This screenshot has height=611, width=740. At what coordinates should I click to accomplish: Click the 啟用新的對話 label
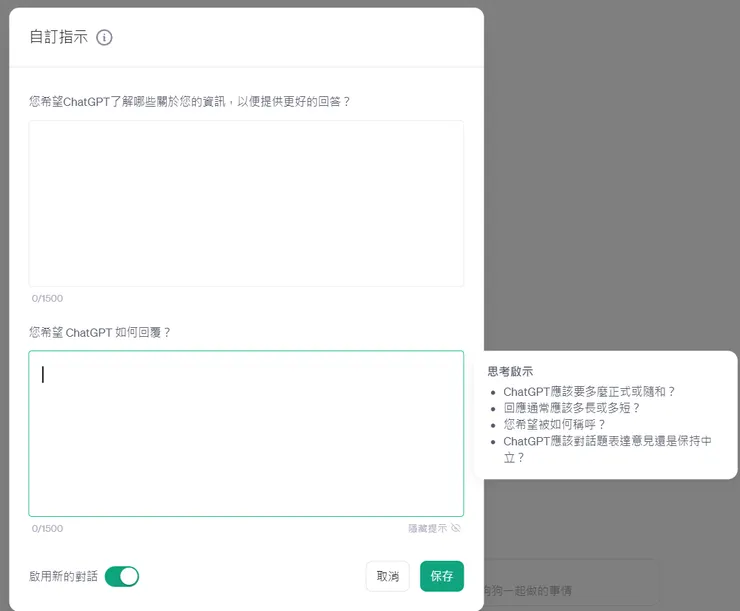point(63,576)
